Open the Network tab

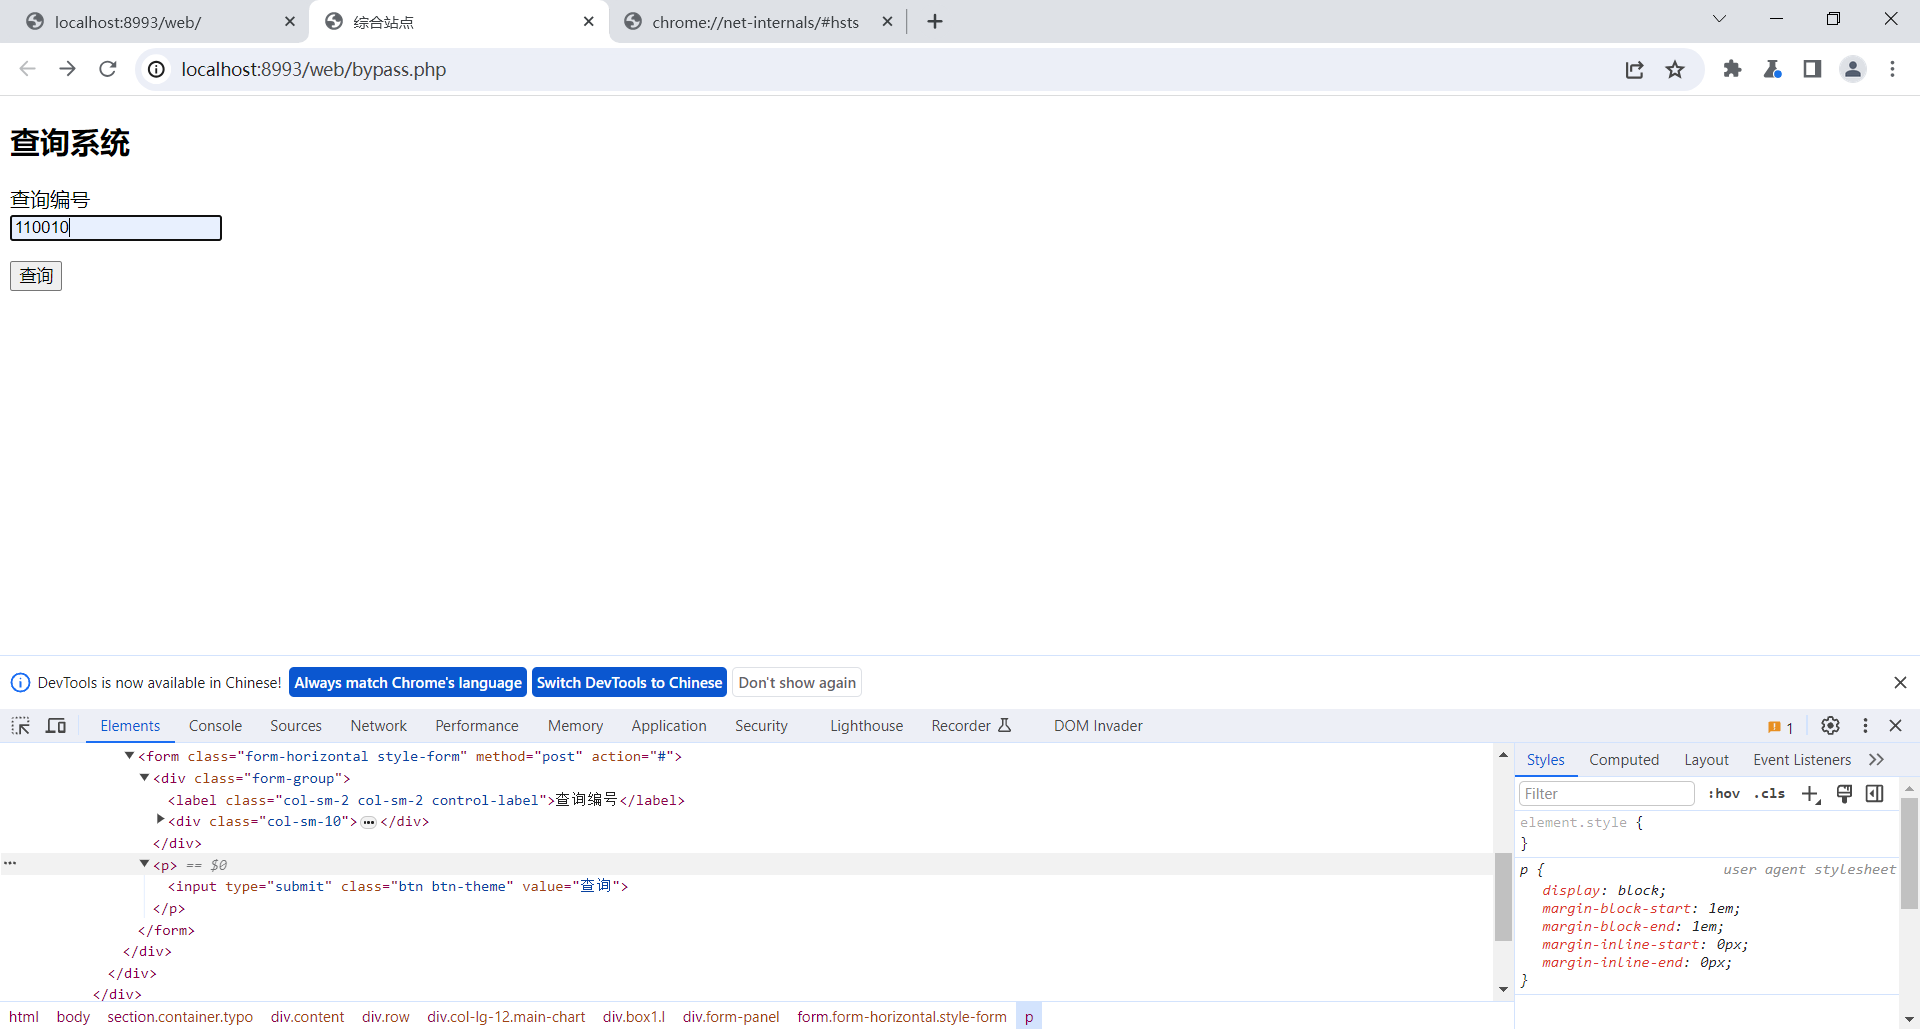(x=378, y=726)
